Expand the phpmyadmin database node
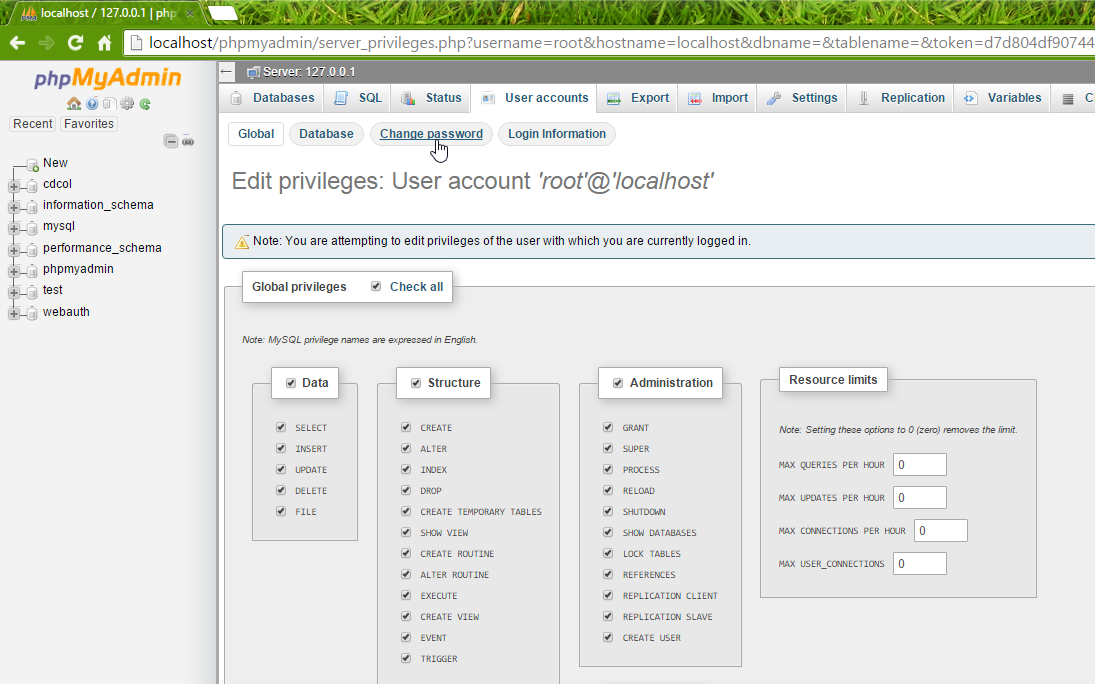This screenshot has width=1095, height=684. [x=13, y=271]
